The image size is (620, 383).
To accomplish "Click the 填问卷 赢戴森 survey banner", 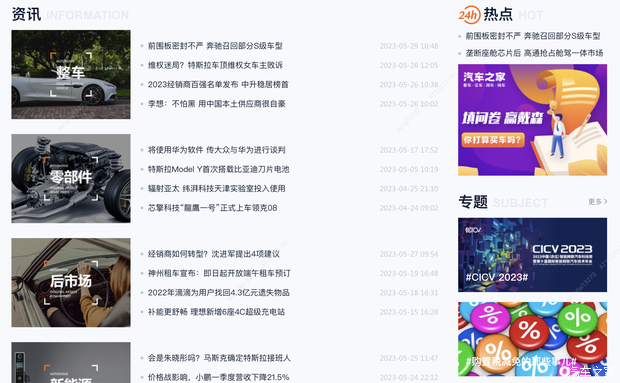I will pos(532,120).
